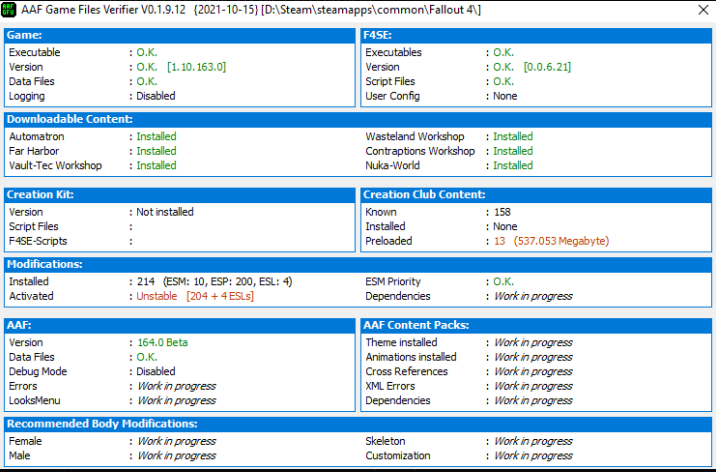
Task: Click the 'Far Harbor' DLC label
Action: point(34,151)
